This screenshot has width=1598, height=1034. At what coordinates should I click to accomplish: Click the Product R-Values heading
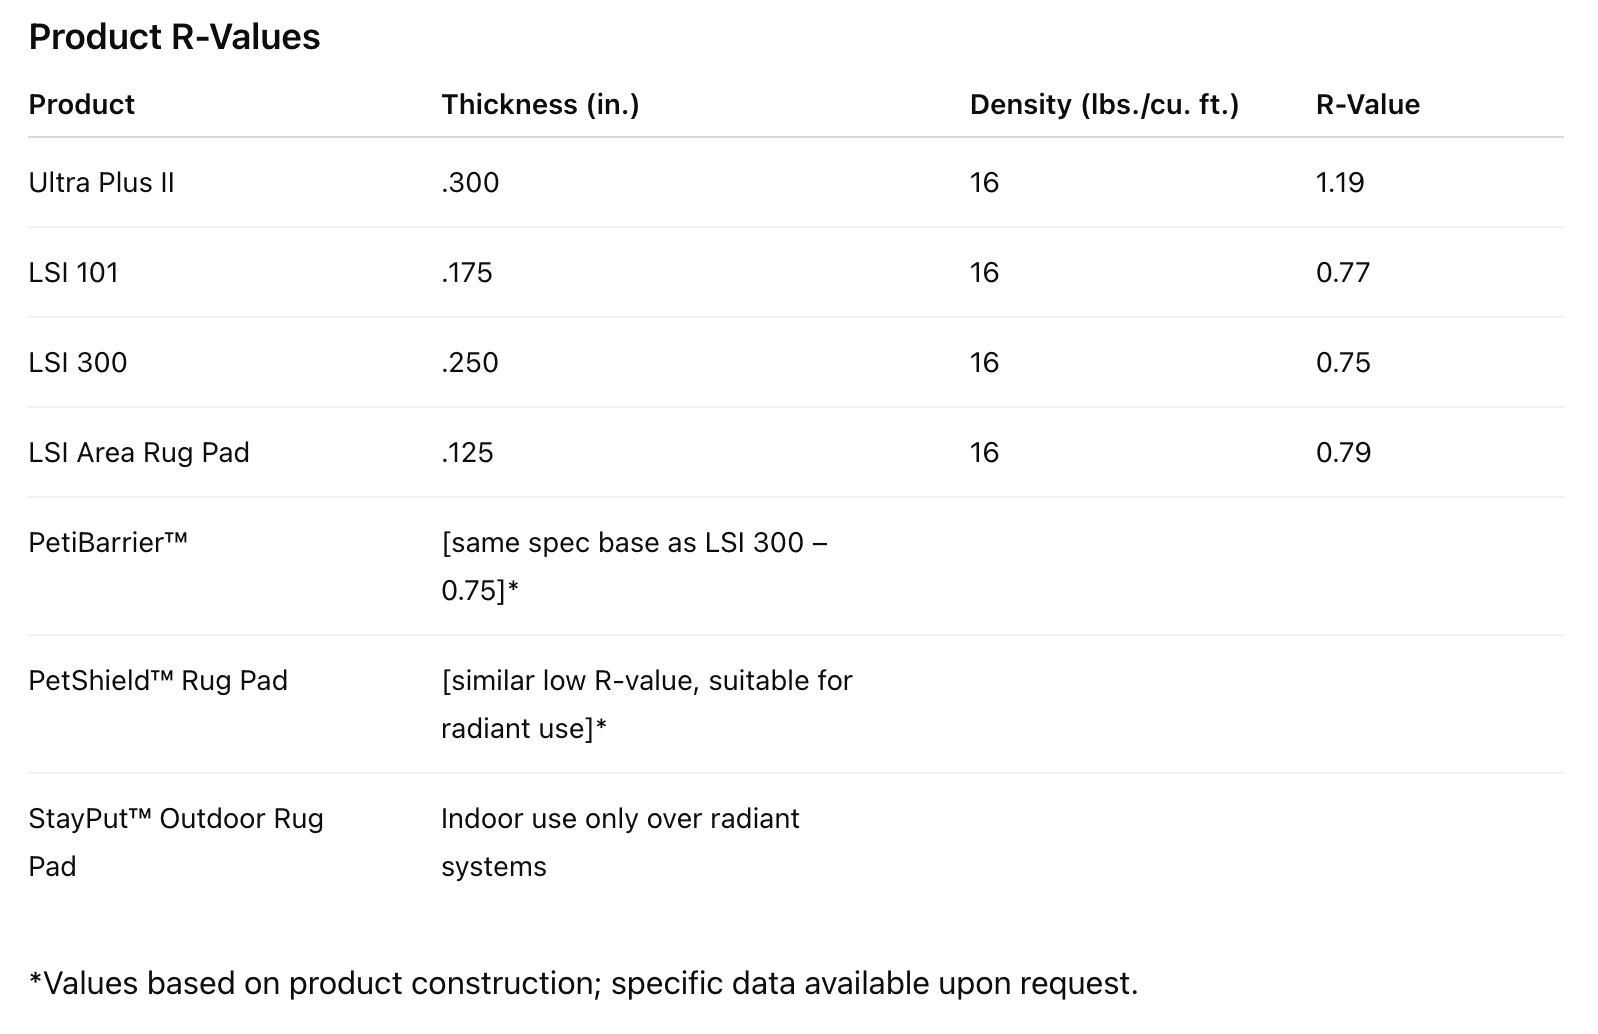(174, 37)
